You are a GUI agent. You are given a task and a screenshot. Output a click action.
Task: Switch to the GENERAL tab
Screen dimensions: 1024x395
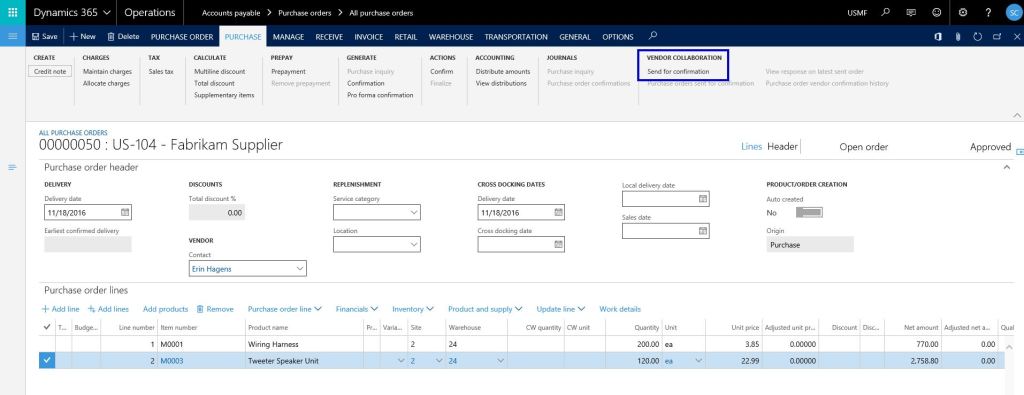pyautogui.click(x=575, y=37)
